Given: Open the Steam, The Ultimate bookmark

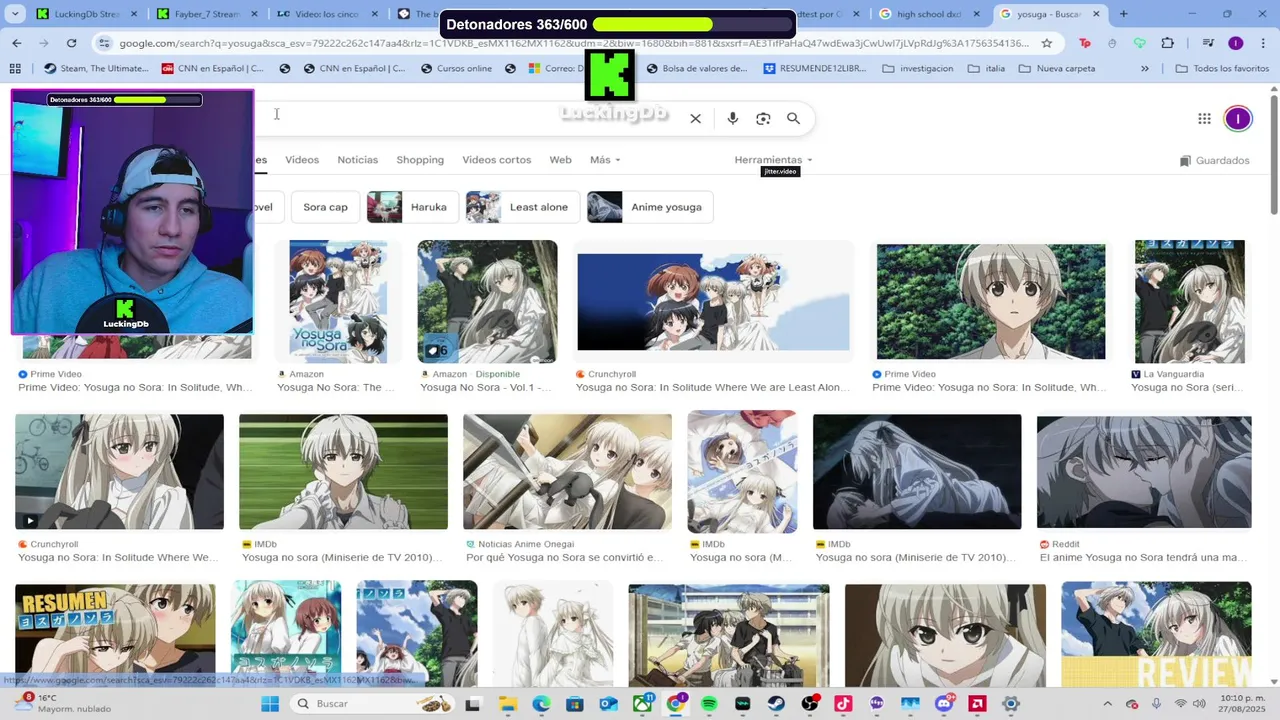Looking at the screenshot, I should [x=98, y=68].
